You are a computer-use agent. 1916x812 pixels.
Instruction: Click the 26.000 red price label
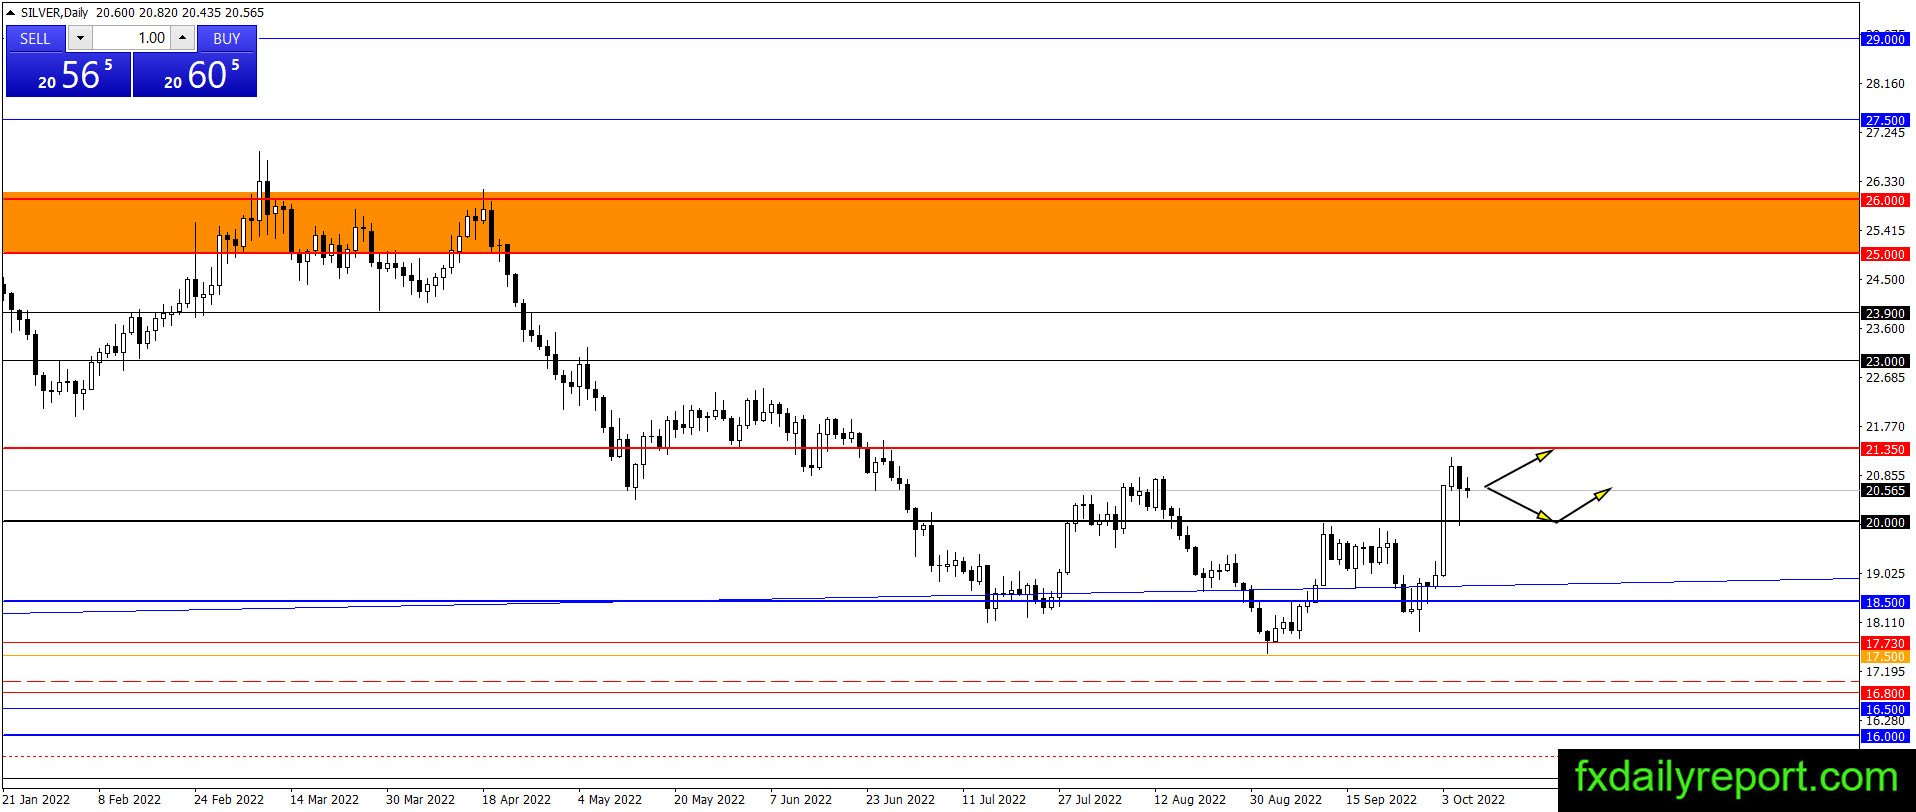click(x=1885, y=200)
